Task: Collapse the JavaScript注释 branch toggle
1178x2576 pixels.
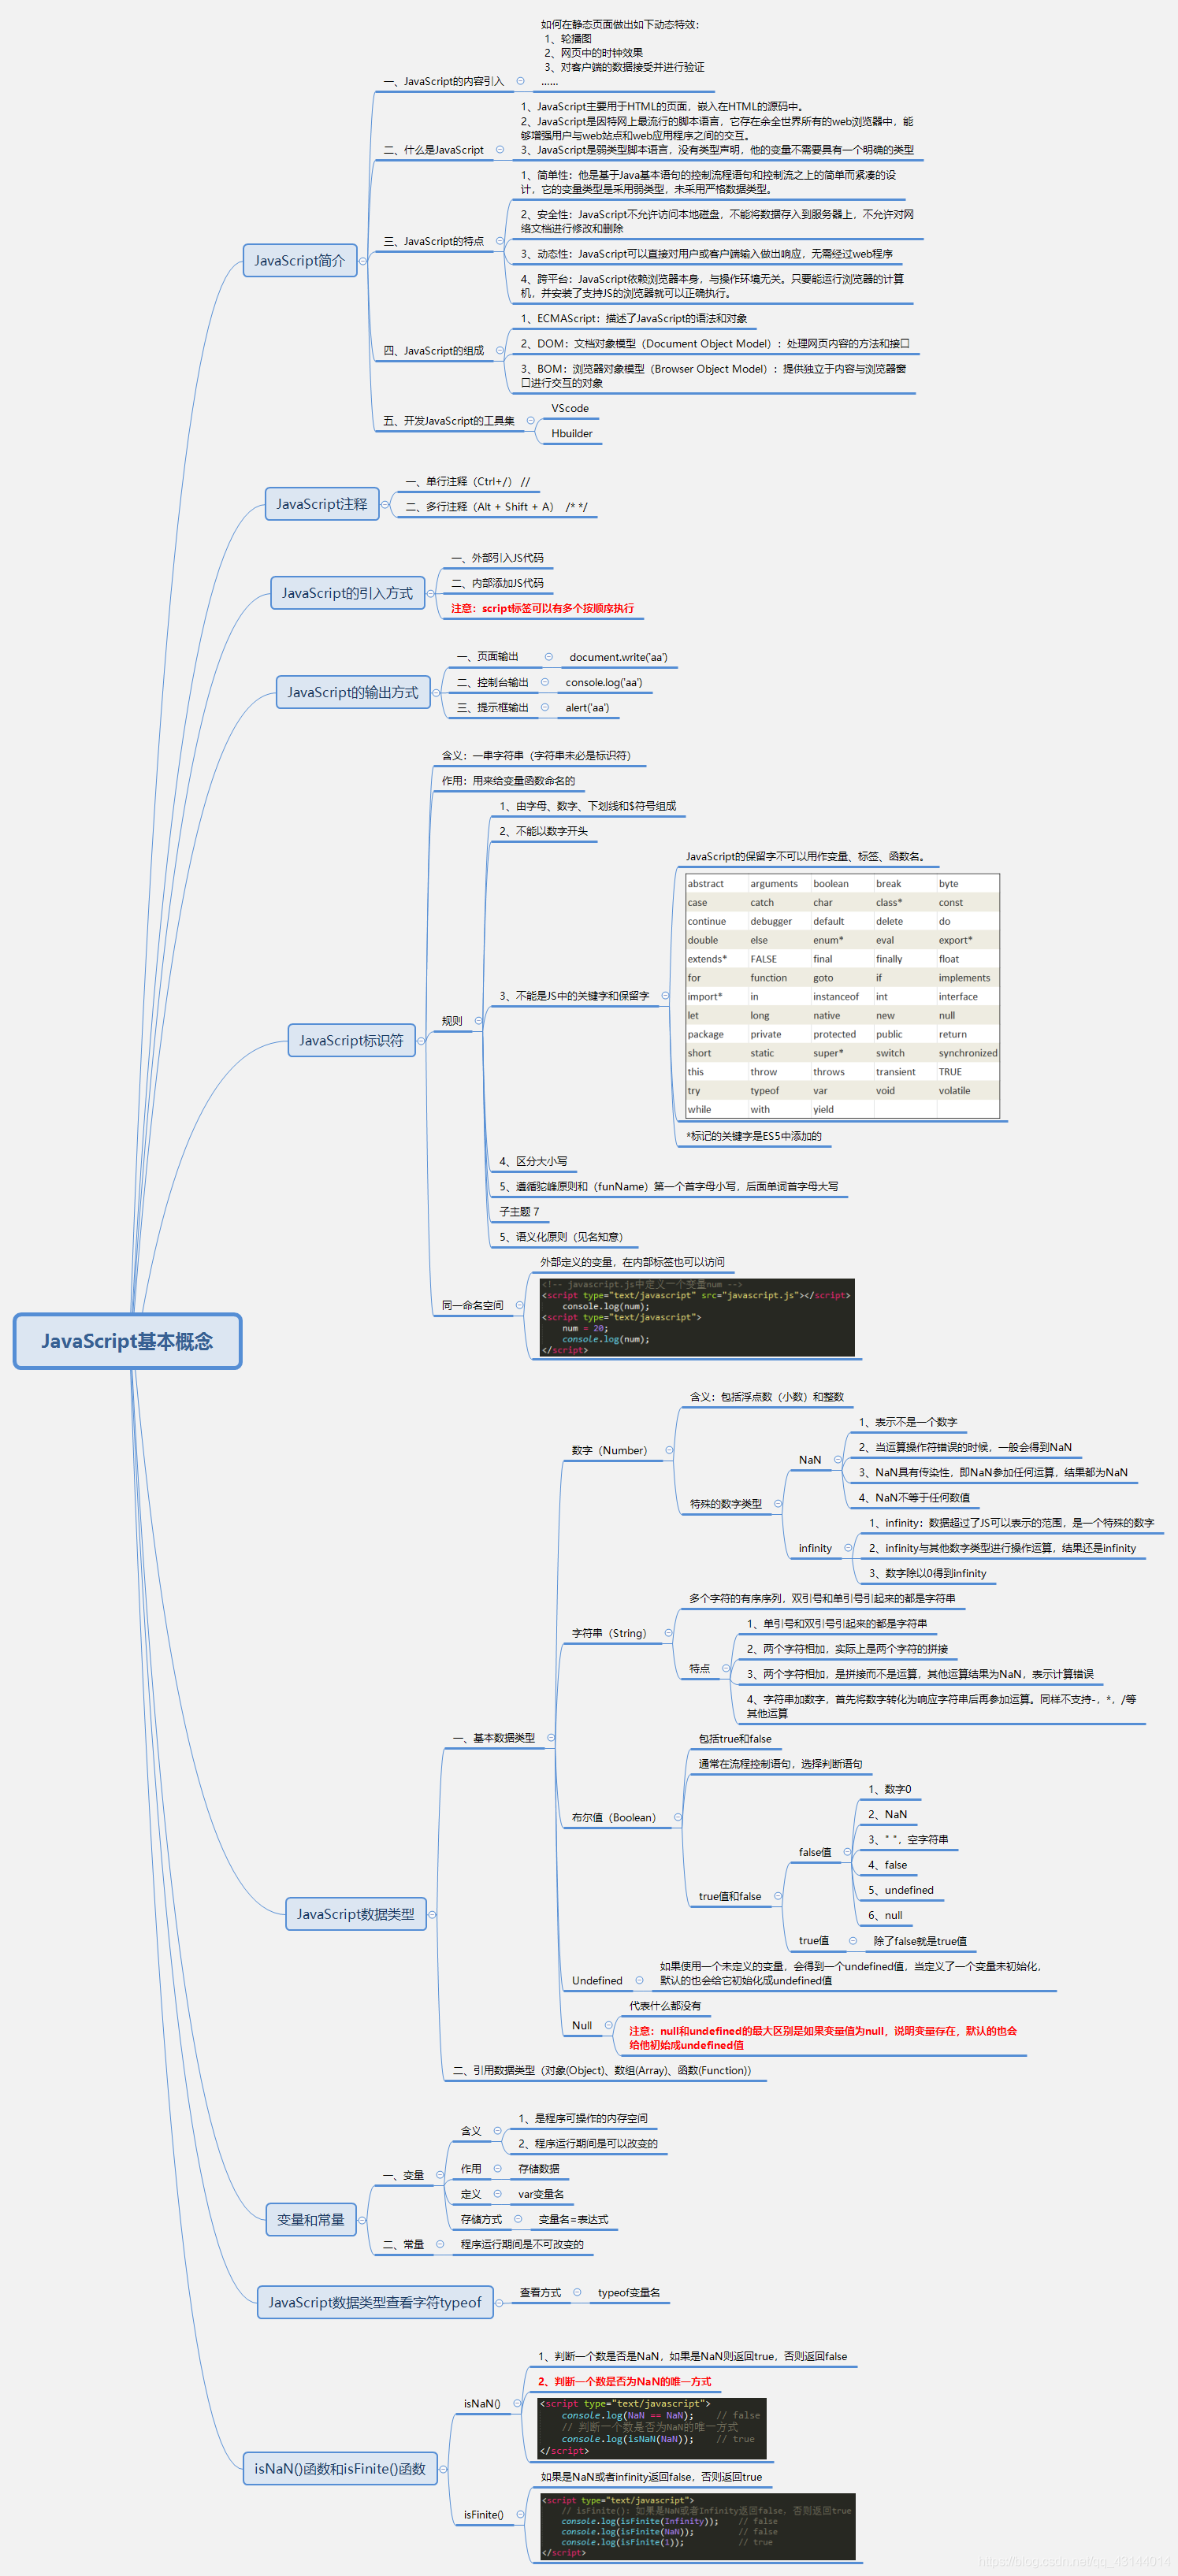Action: tap(385, 505)
